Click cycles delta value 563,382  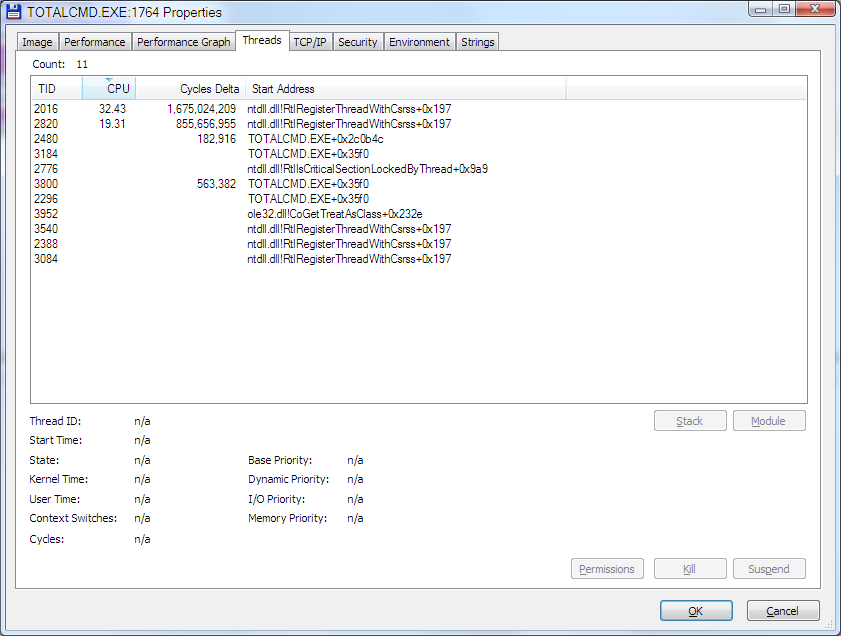click(216, 184)
